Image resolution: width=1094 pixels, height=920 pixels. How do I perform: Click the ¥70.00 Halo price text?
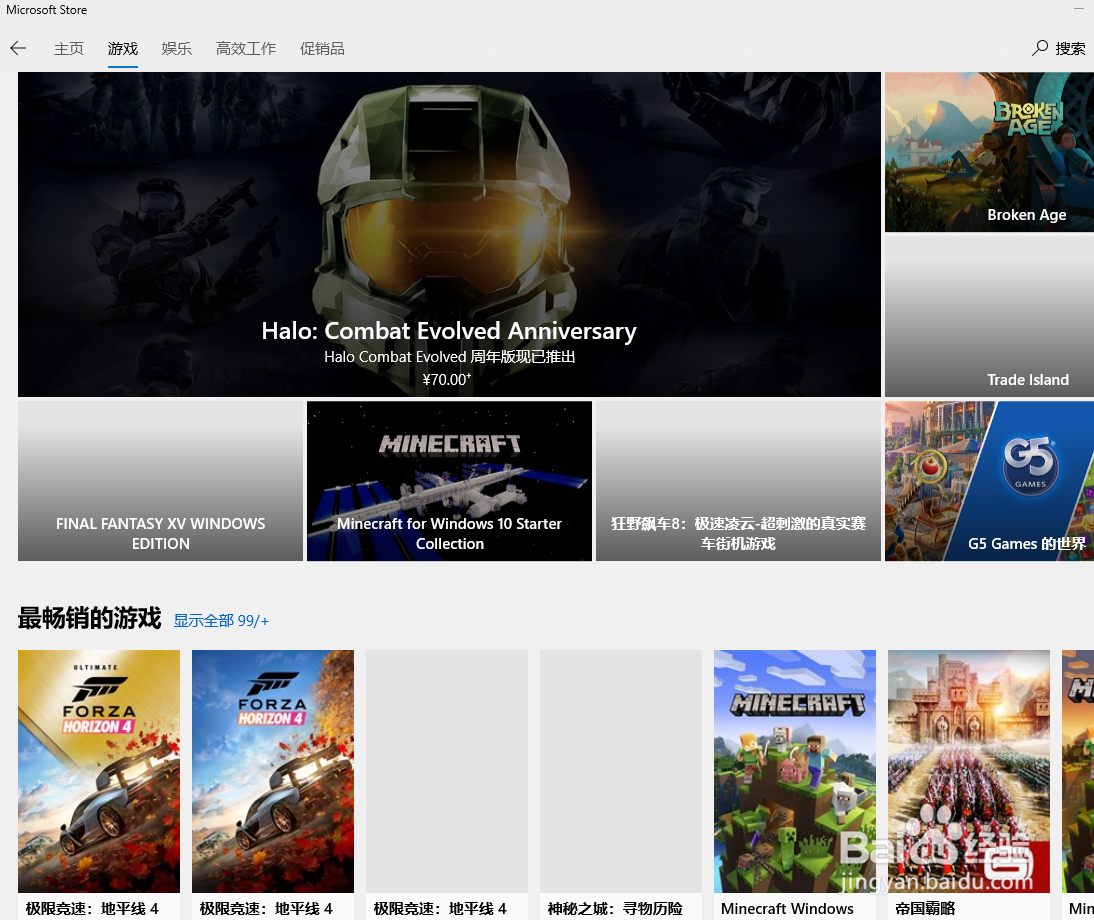447,379
